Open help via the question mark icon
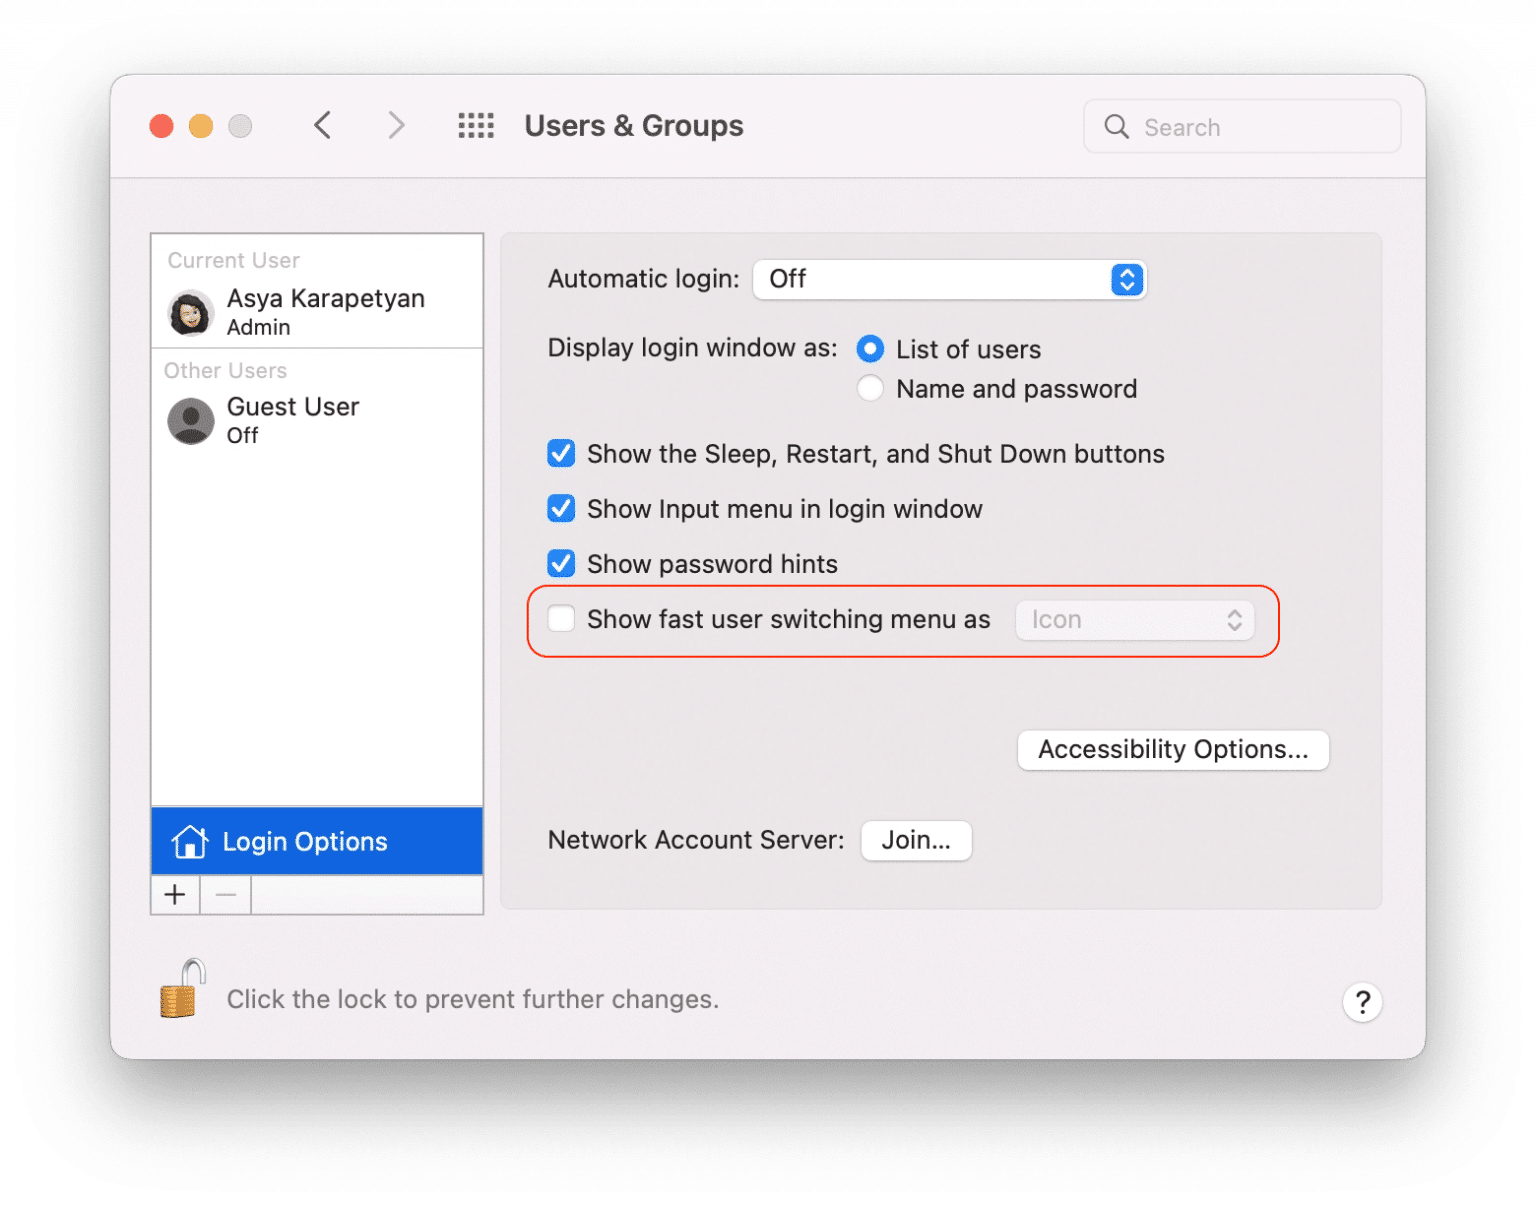 (x=1362, y=1001)
